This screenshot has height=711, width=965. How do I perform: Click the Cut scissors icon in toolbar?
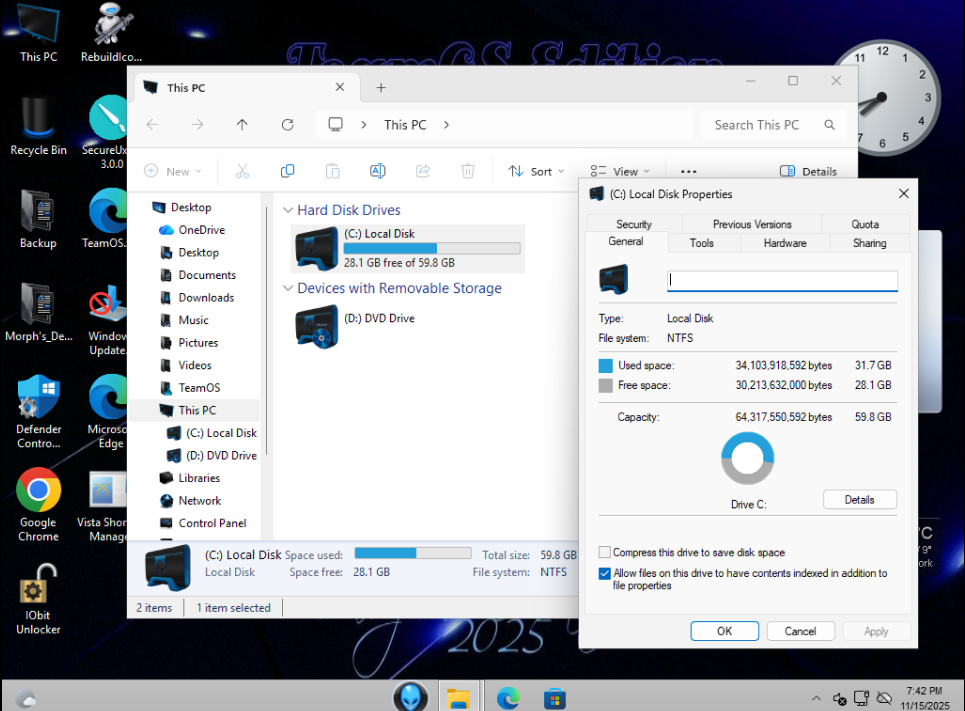(x=242, y=171)
